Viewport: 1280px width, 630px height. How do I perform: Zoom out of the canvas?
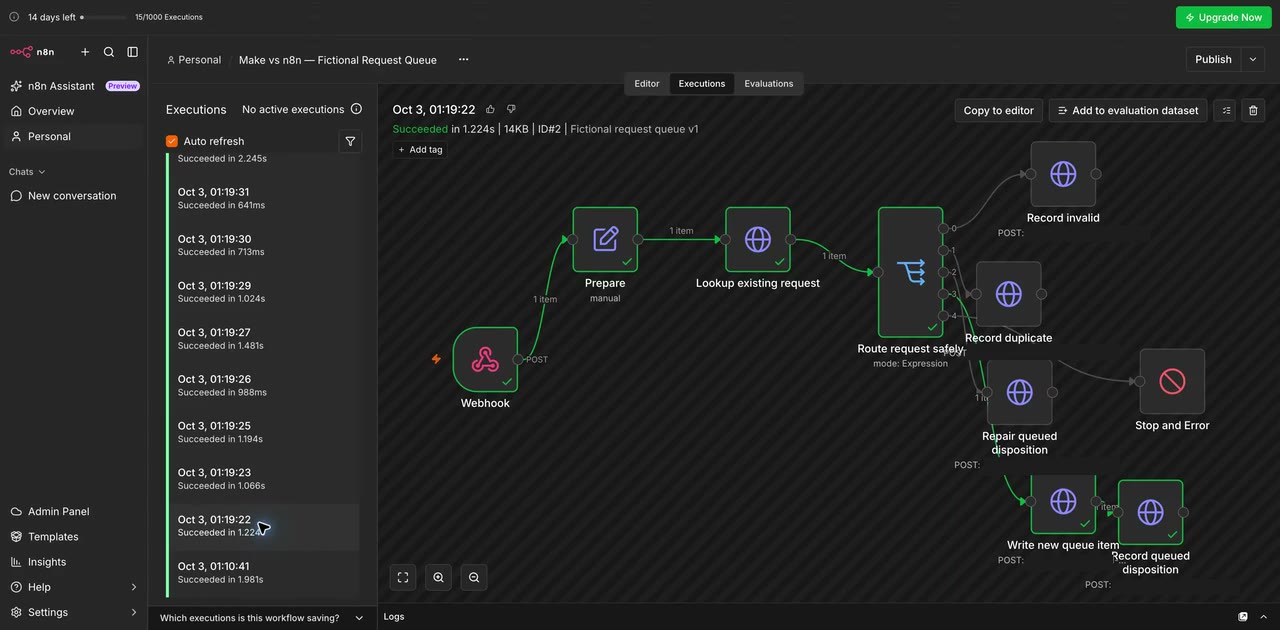[x=474, y=577]
